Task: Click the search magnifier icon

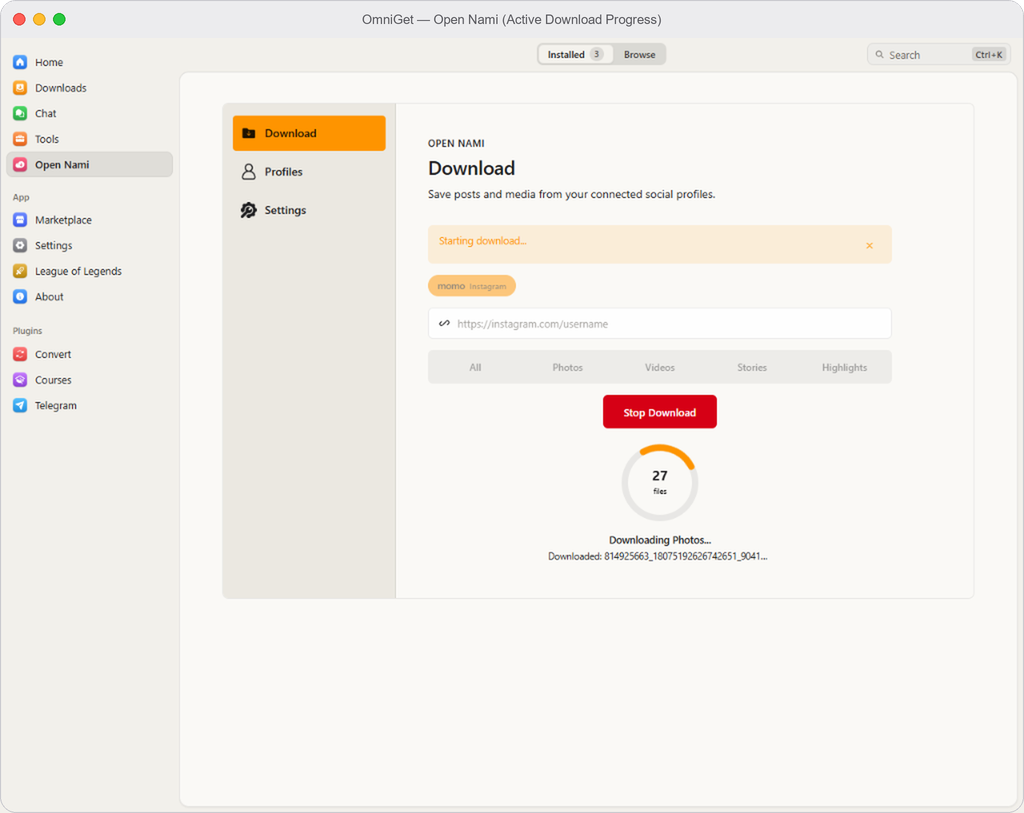Action: (880, 55)
